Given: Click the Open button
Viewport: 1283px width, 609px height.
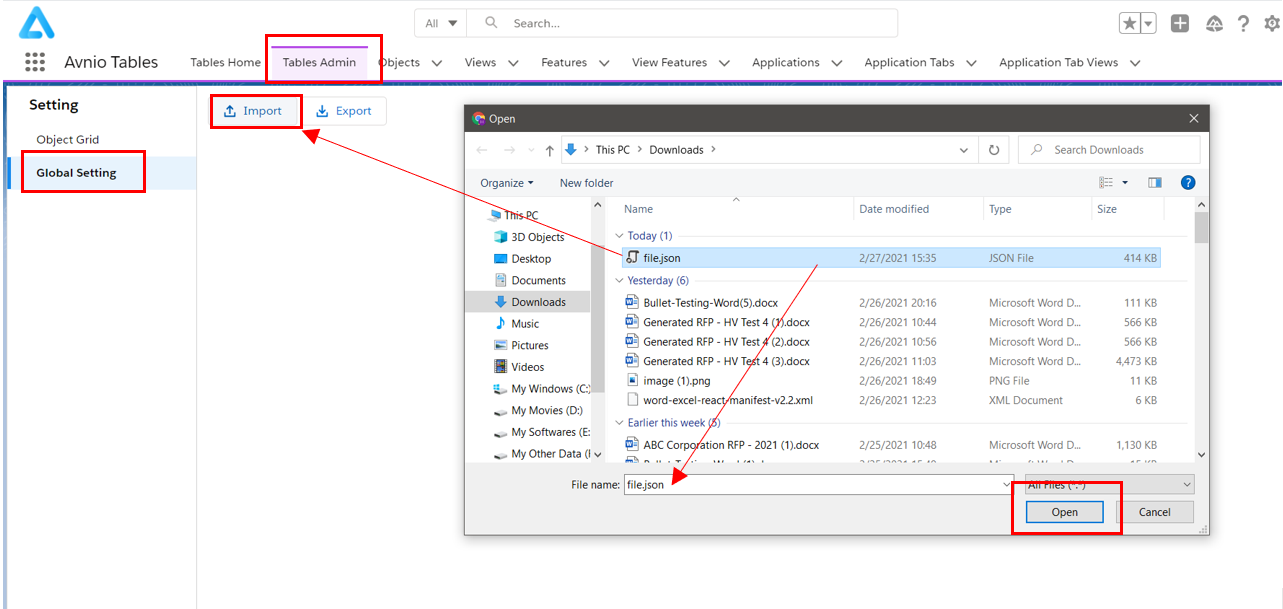Looking at the screenshot, I should pyautogui.click(x=1064, y=512).
